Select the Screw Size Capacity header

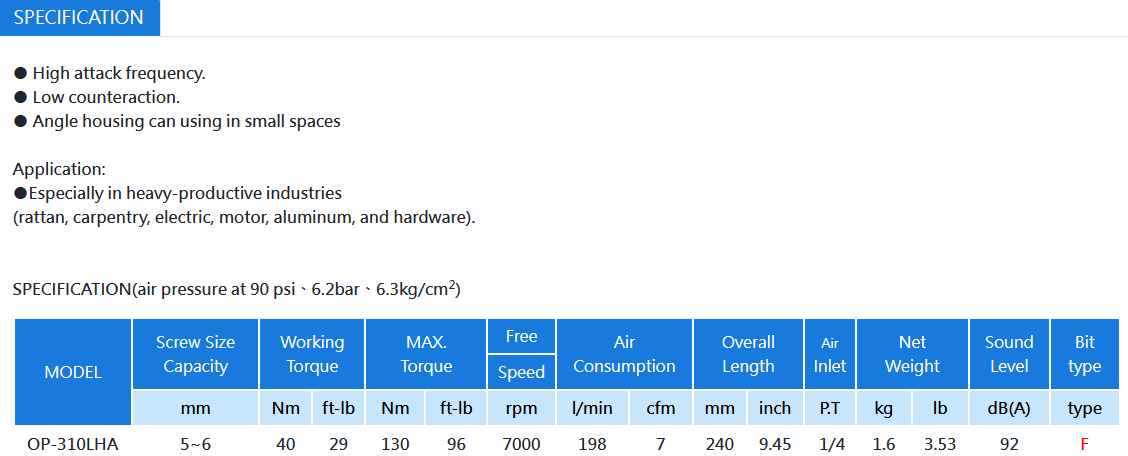[196, 354]
